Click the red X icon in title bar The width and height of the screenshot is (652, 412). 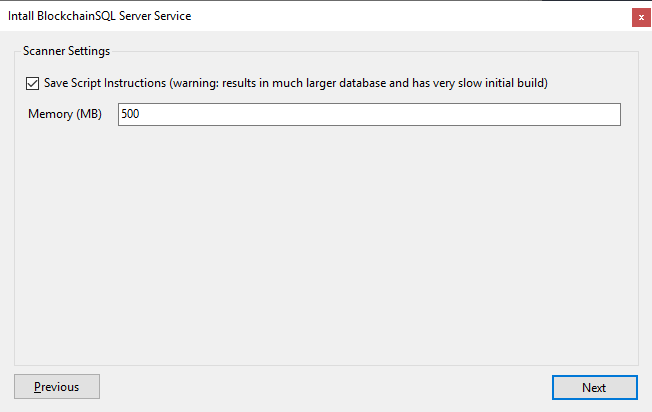pyautogui.click(x=641, y=17)
